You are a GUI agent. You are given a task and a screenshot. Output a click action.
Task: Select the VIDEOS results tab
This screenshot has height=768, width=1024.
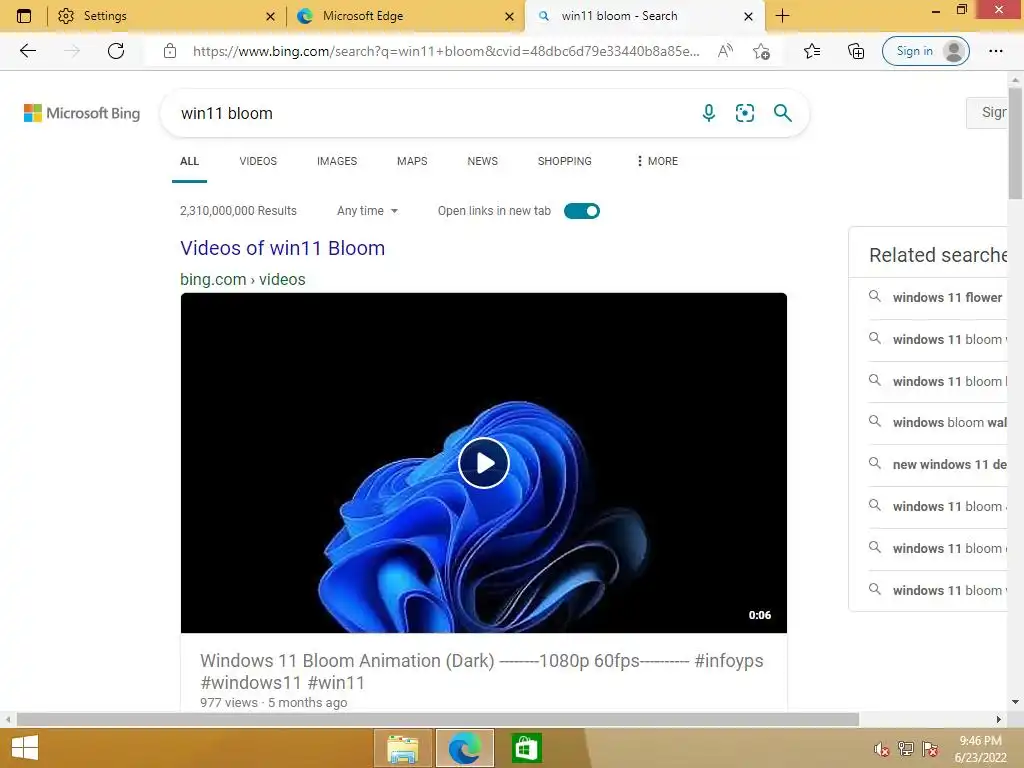pyautogui.click(x=258, y=161)
